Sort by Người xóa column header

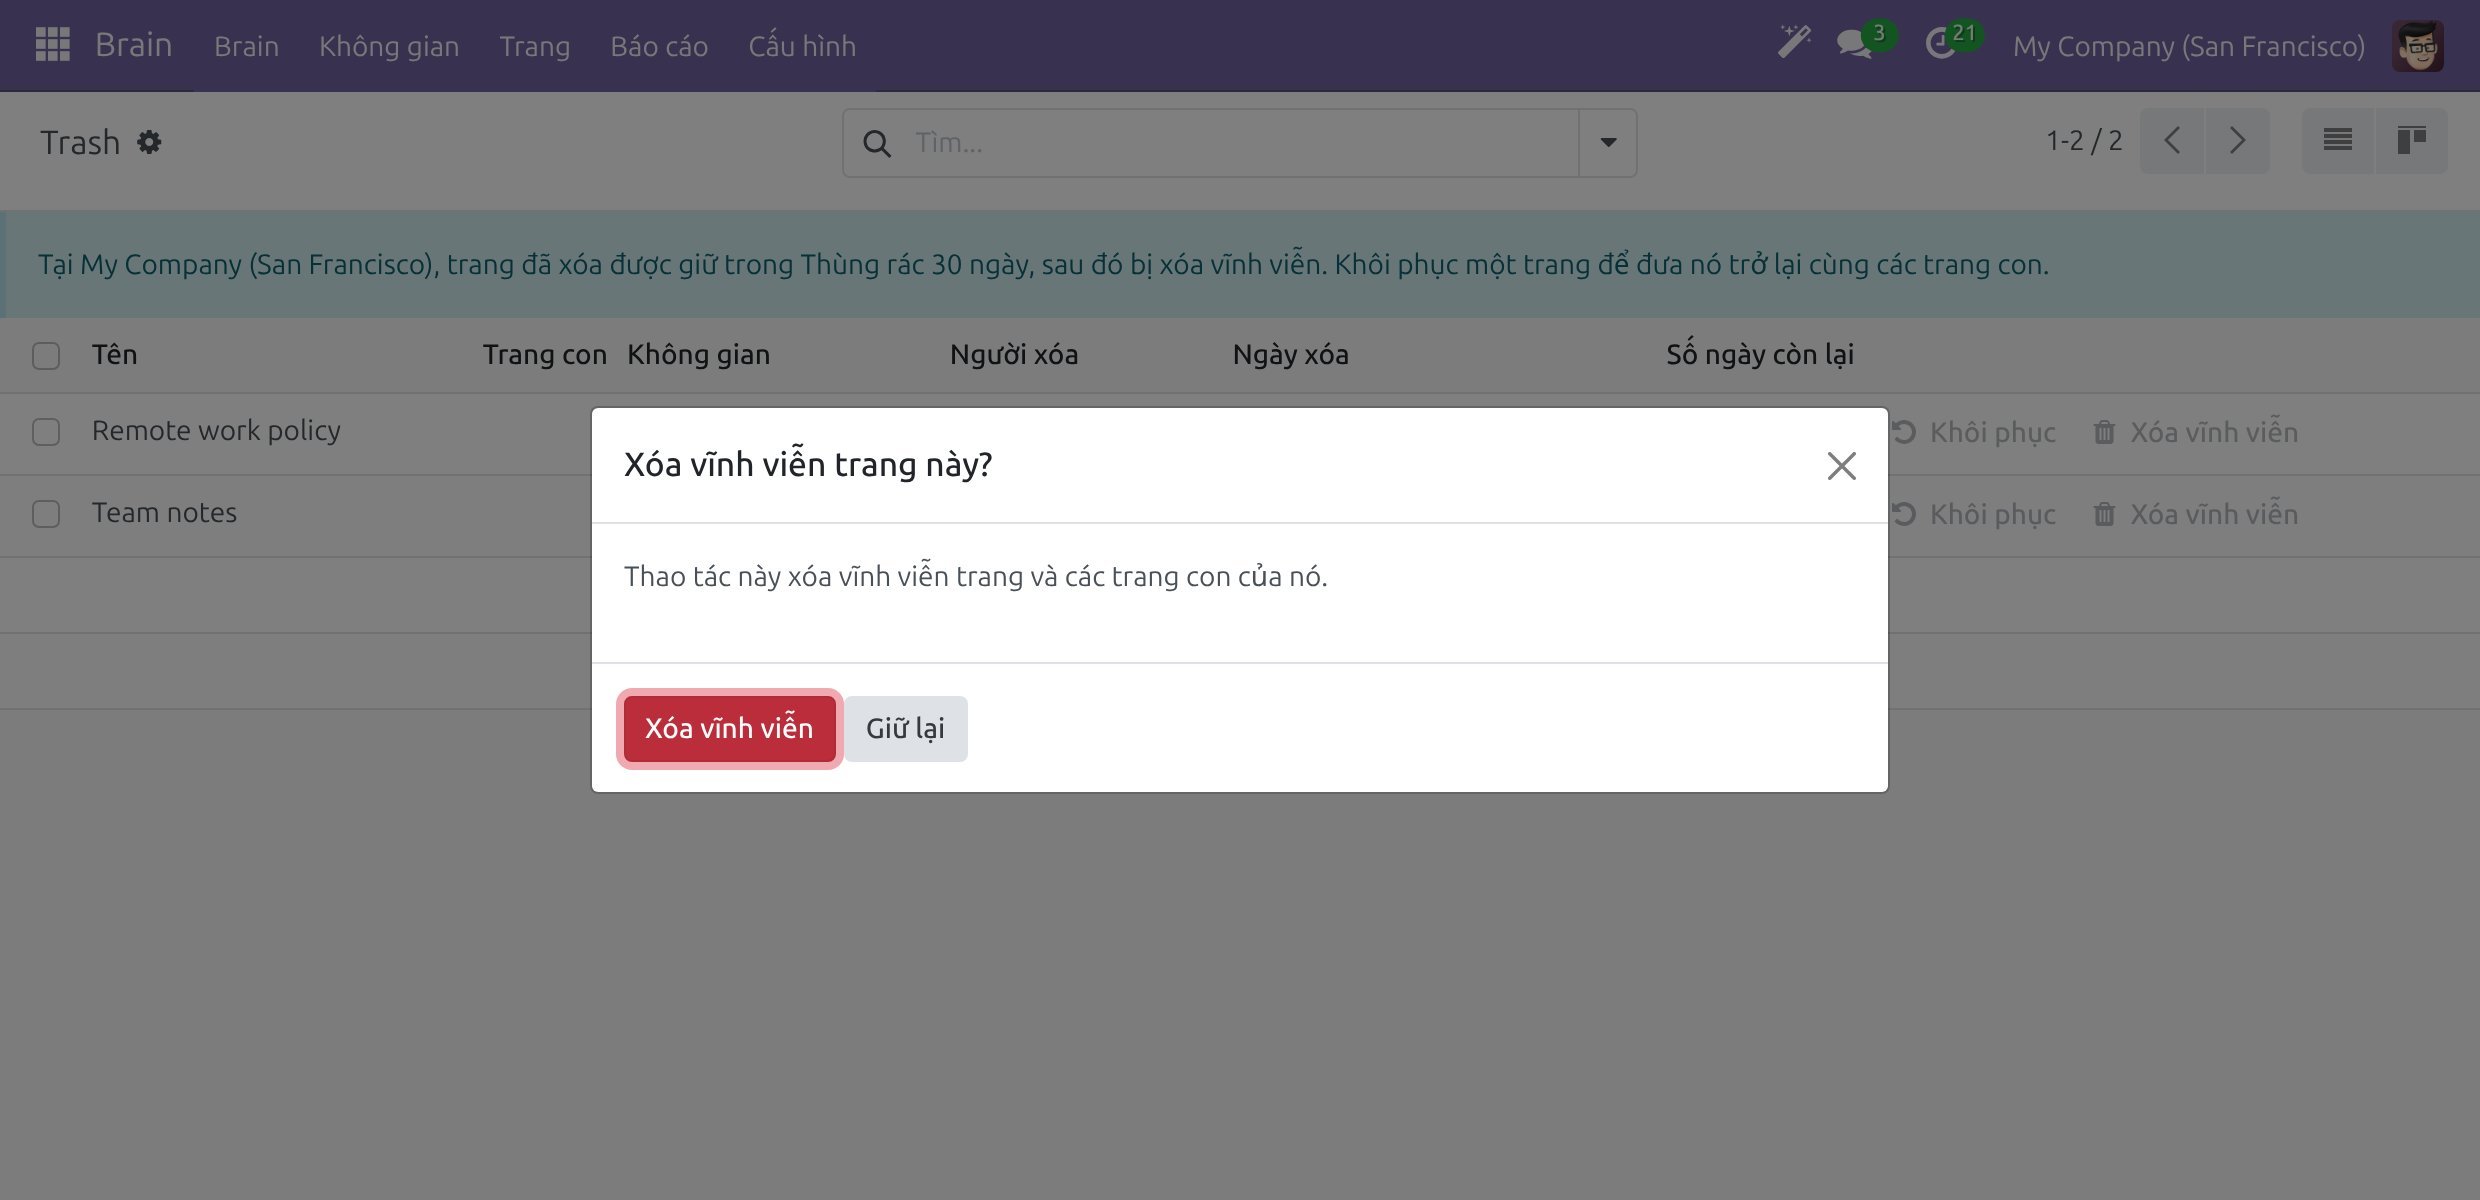(x=1013, y=354)
